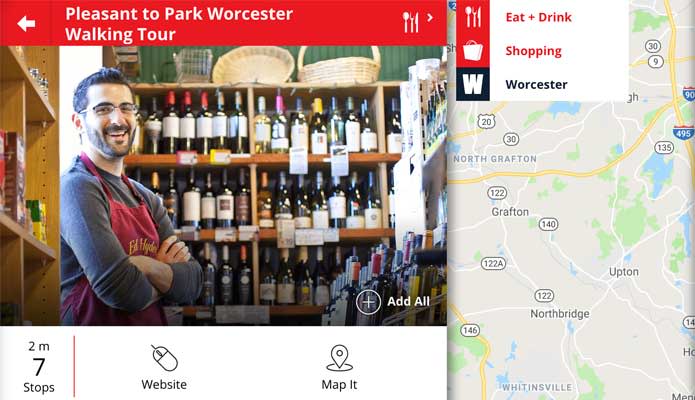695x400 pixels.
Task: Click Northbridge on the map
Action: [x=560, y=314]
